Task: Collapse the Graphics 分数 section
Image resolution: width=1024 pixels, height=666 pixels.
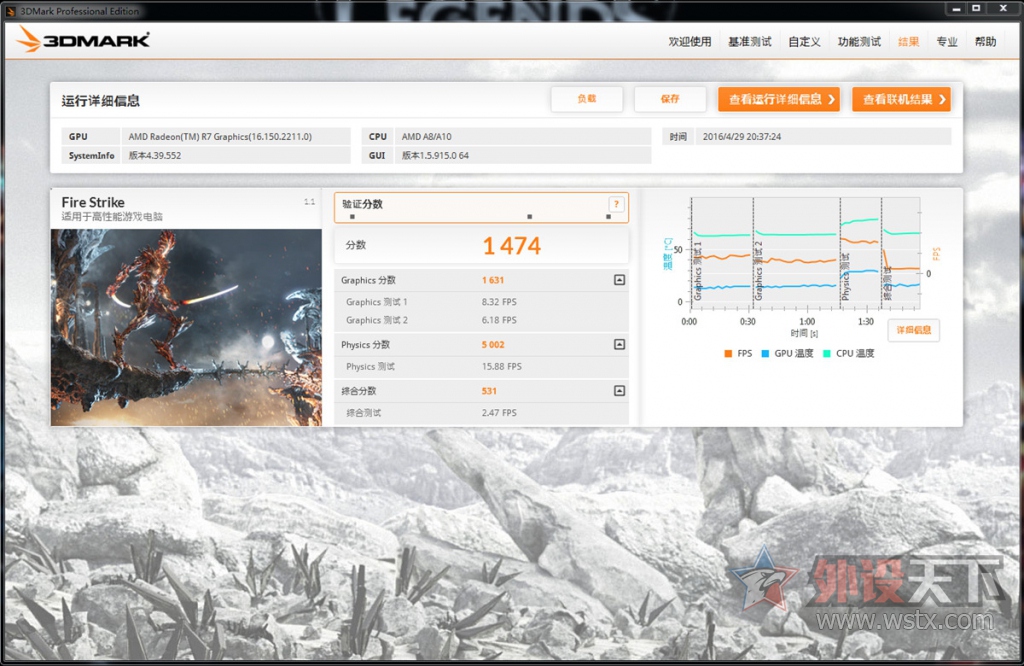Action: 620,280
